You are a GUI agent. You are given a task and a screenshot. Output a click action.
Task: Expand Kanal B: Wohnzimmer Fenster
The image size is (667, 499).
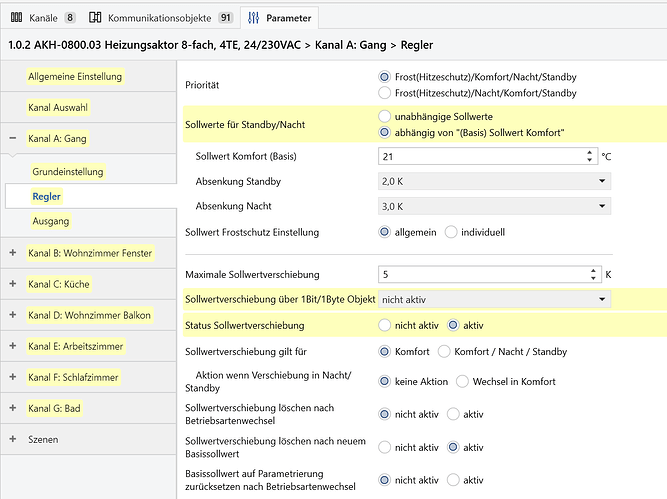pos(13,253)
